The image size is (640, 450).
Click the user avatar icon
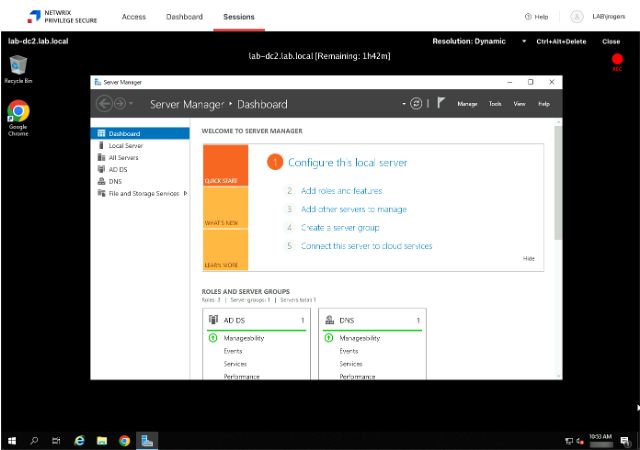pyautogui.click(x=577, y=17)
